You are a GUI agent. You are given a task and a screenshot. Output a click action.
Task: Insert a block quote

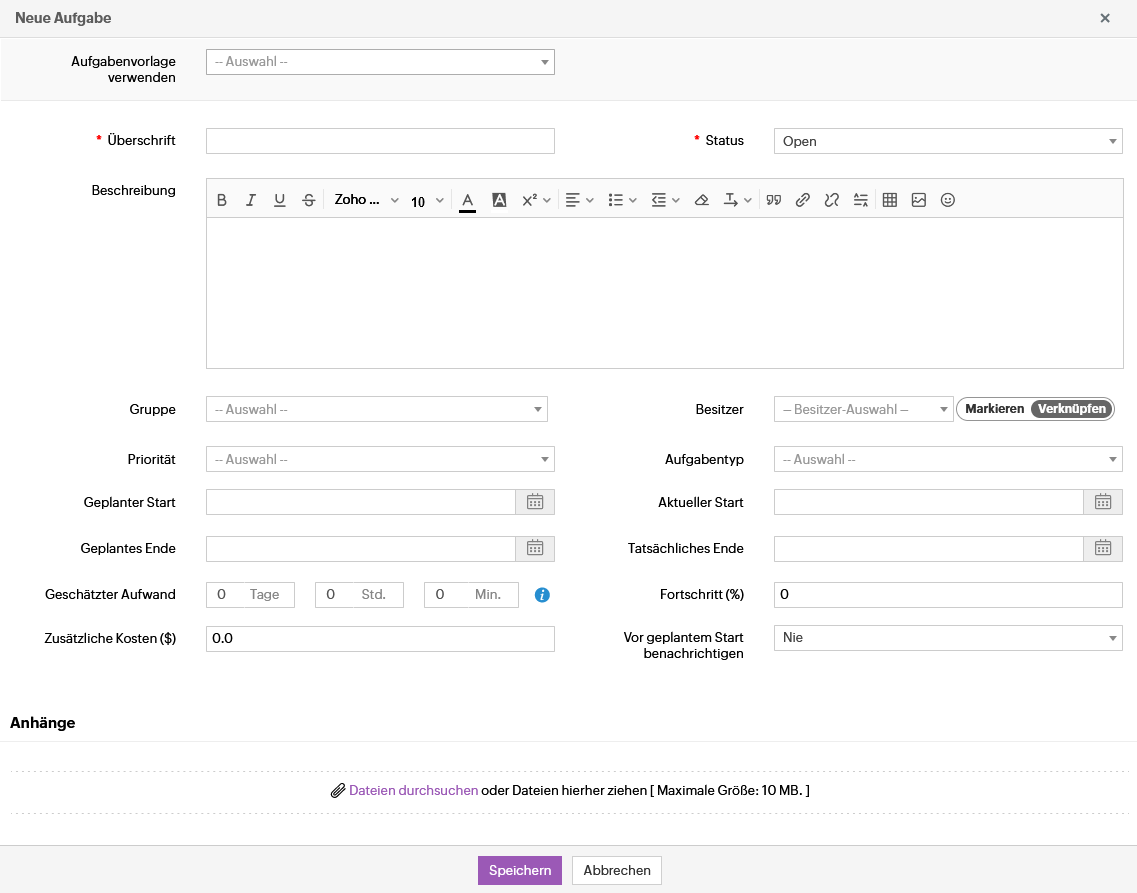[x=774, y=200]
